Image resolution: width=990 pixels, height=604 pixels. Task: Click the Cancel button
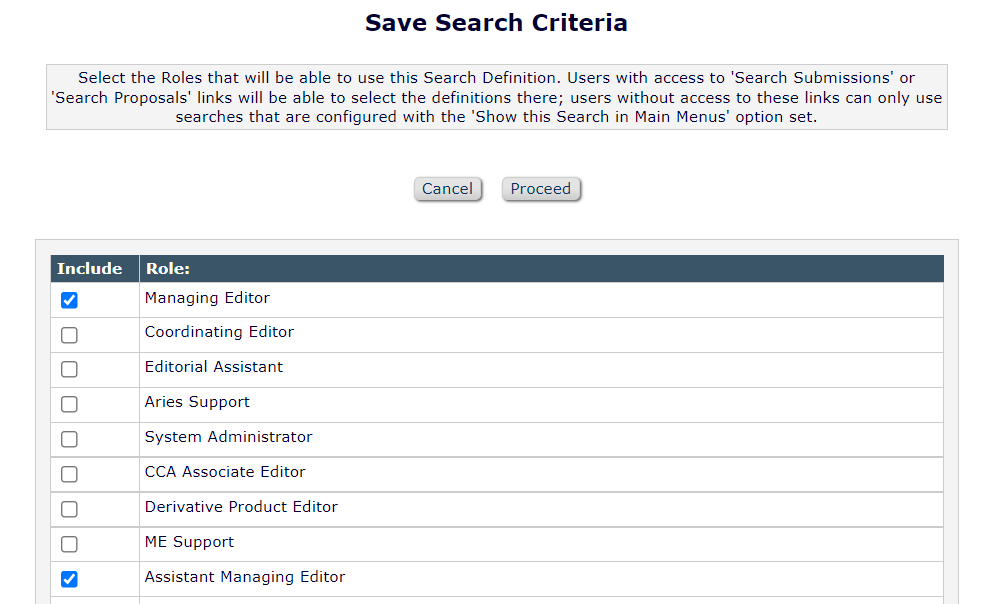[x=447, y=189]
